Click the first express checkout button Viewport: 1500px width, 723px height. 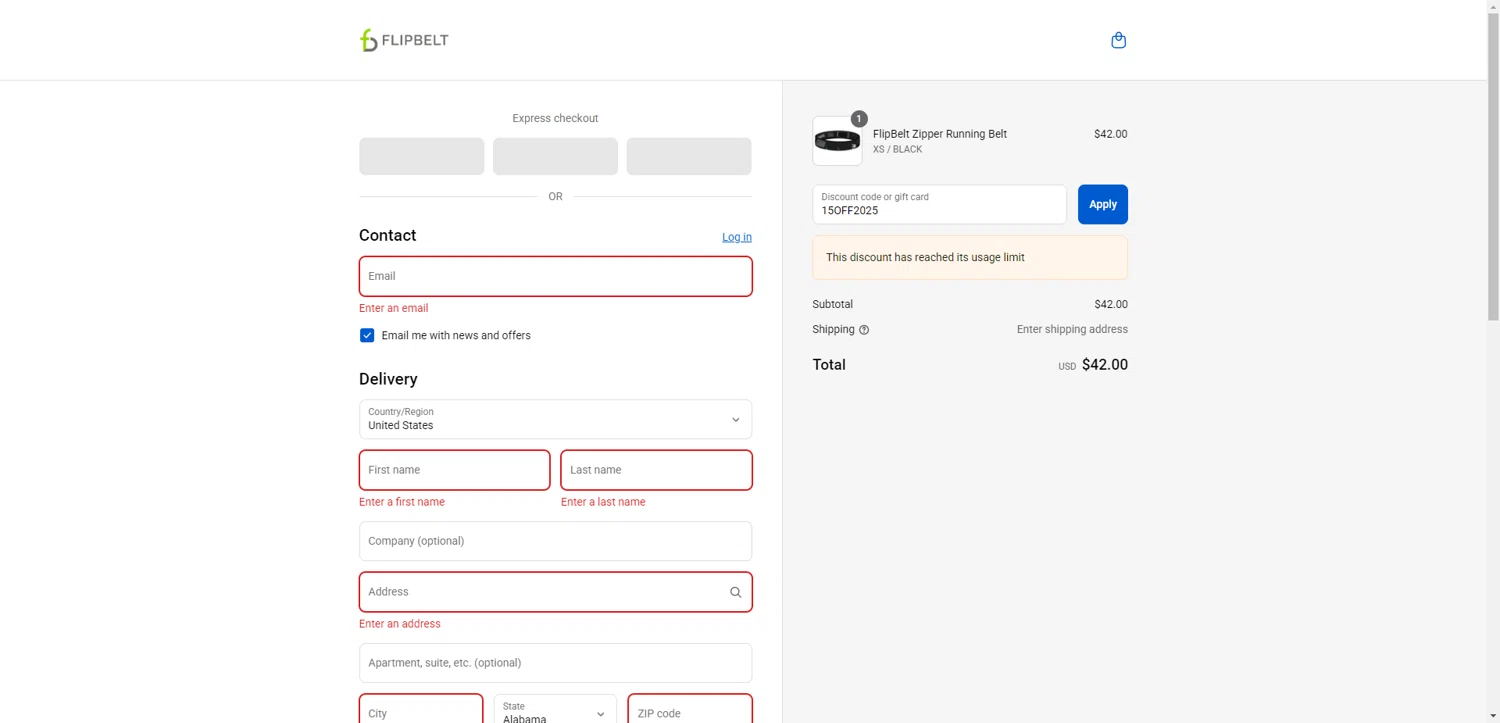point(421,156)
